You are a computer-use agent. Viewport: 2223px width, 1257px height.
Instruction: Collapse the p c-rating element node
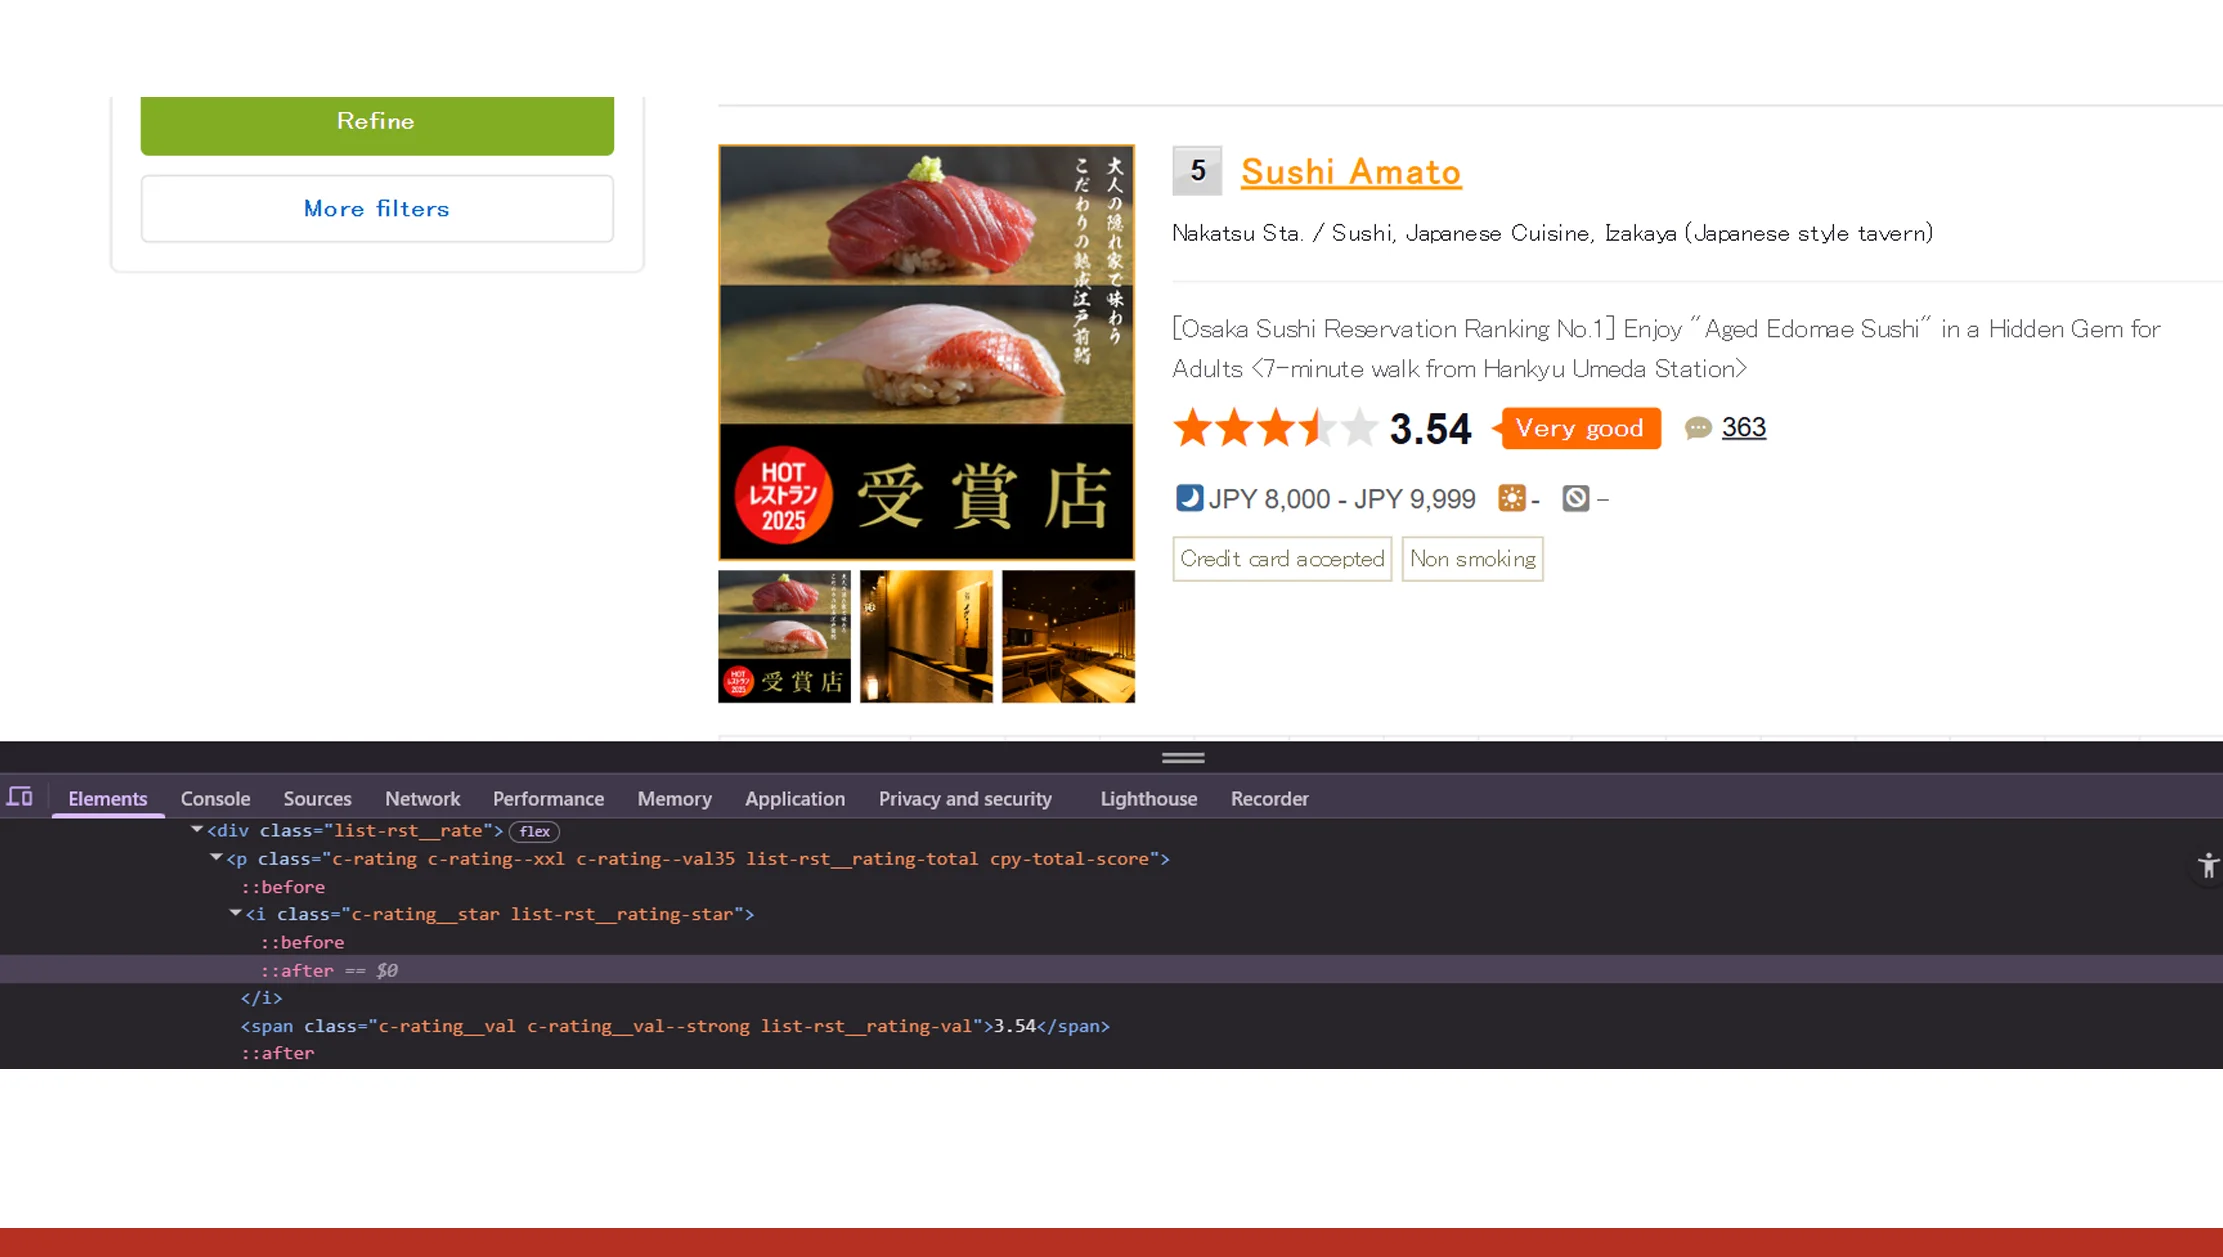pyautogui.click(x=215, y=858)
